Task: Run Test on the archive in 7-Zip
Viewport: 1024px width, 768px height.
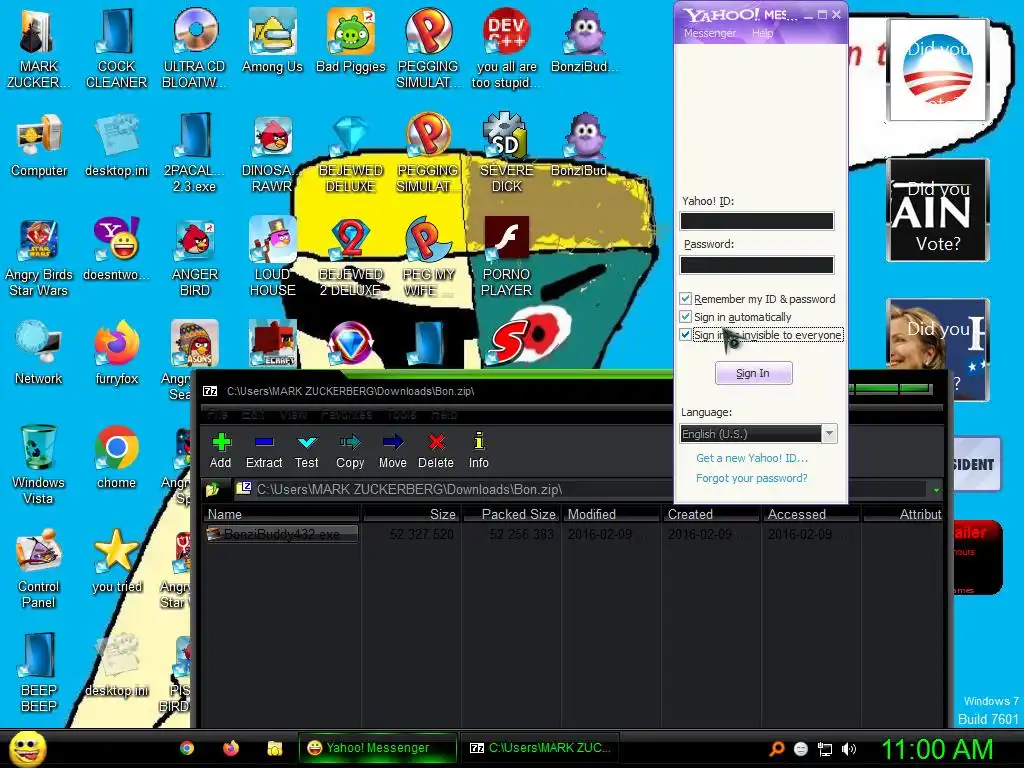Action: pos(306,451)
